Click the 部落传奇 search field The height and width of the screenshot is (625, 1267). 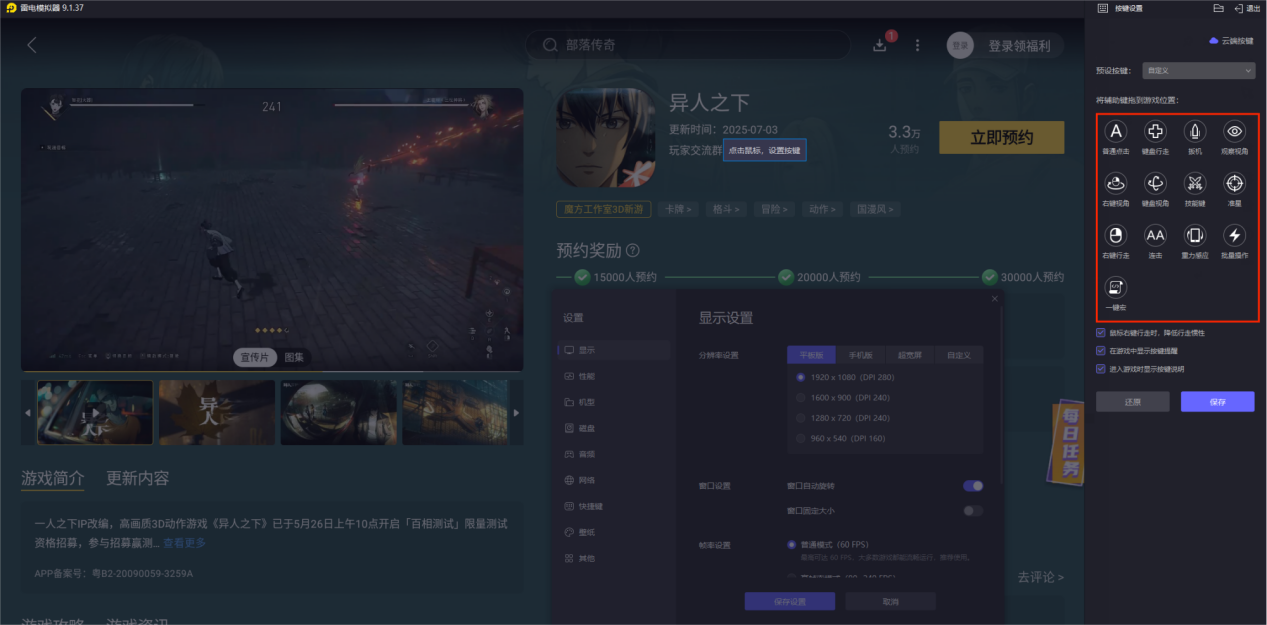coord(688,45)
